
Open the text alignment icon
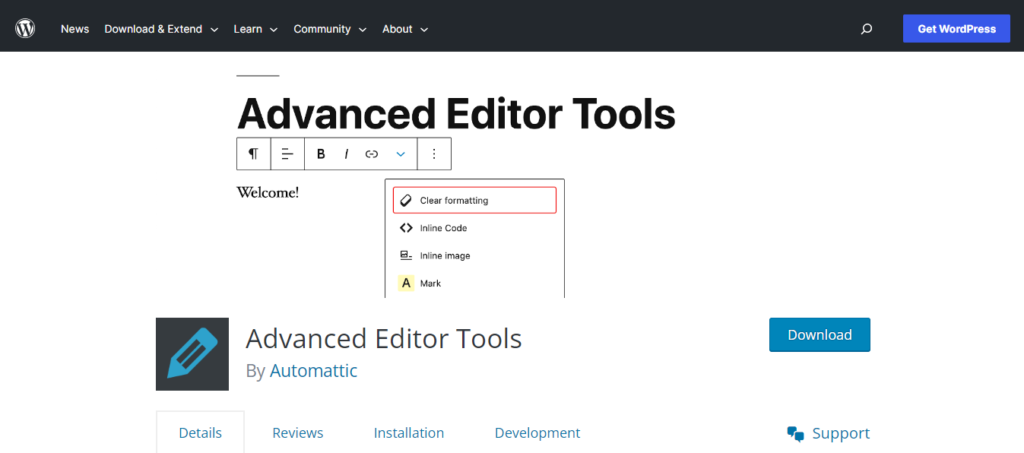point(287,154)
